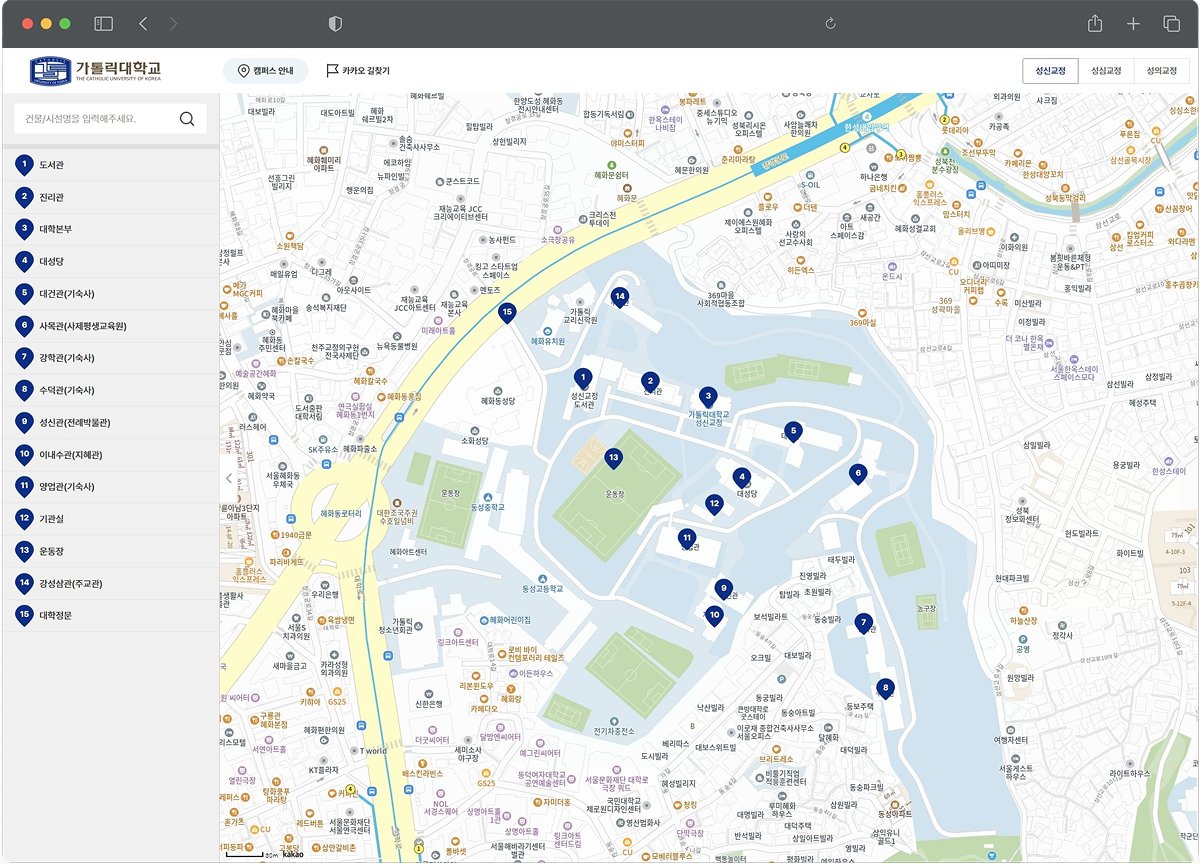Click the search magnifier icon in the sidebar
This screenshot has height=864, width=1200.
click(187, 119)
